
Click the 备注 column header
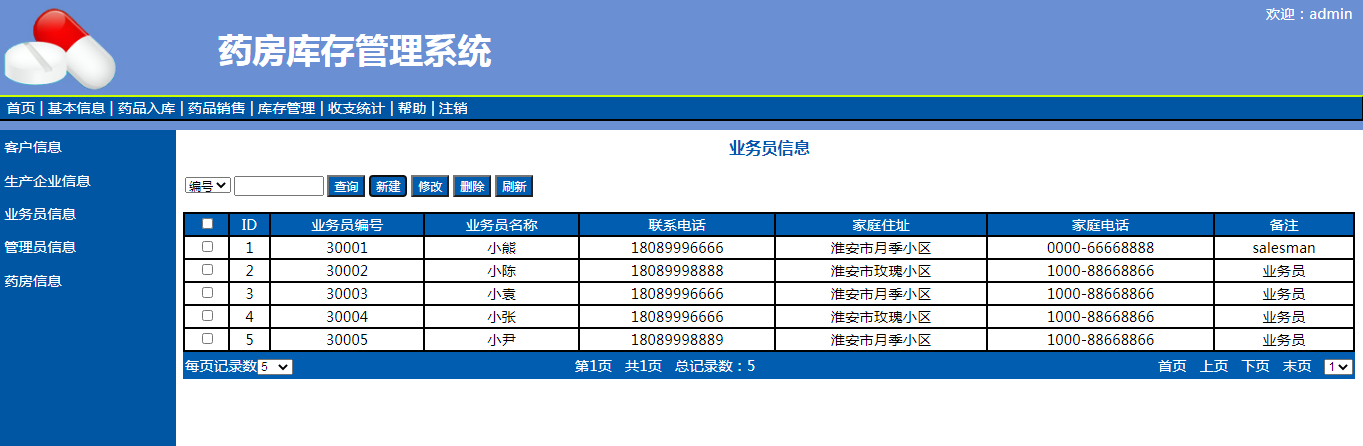click(x=1284, y=224)
